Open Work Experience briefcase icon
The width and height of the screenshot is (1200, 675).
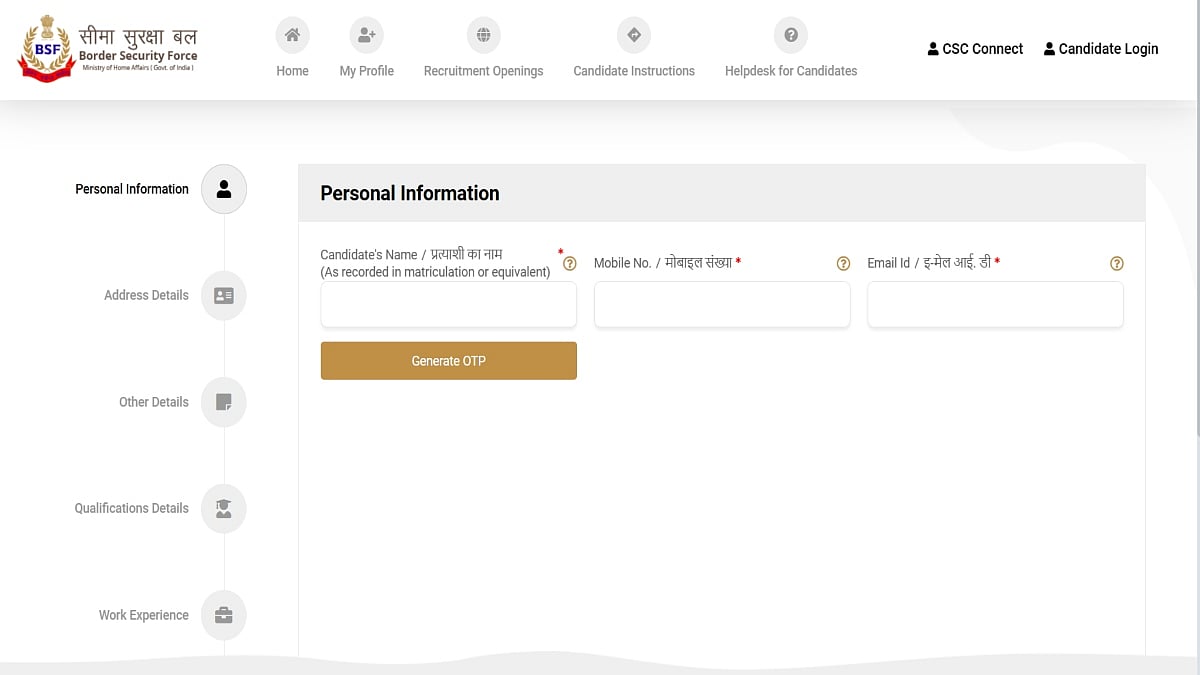[x=224, y=615]
